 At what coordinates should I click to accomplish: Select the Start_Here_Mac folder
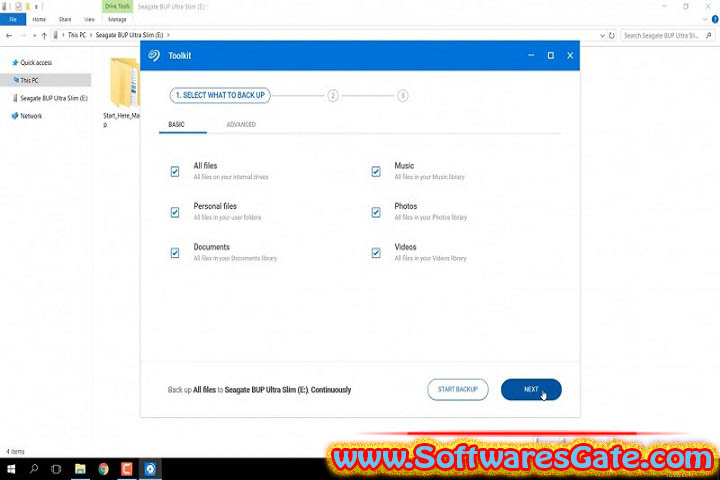[x=122, y=92]
